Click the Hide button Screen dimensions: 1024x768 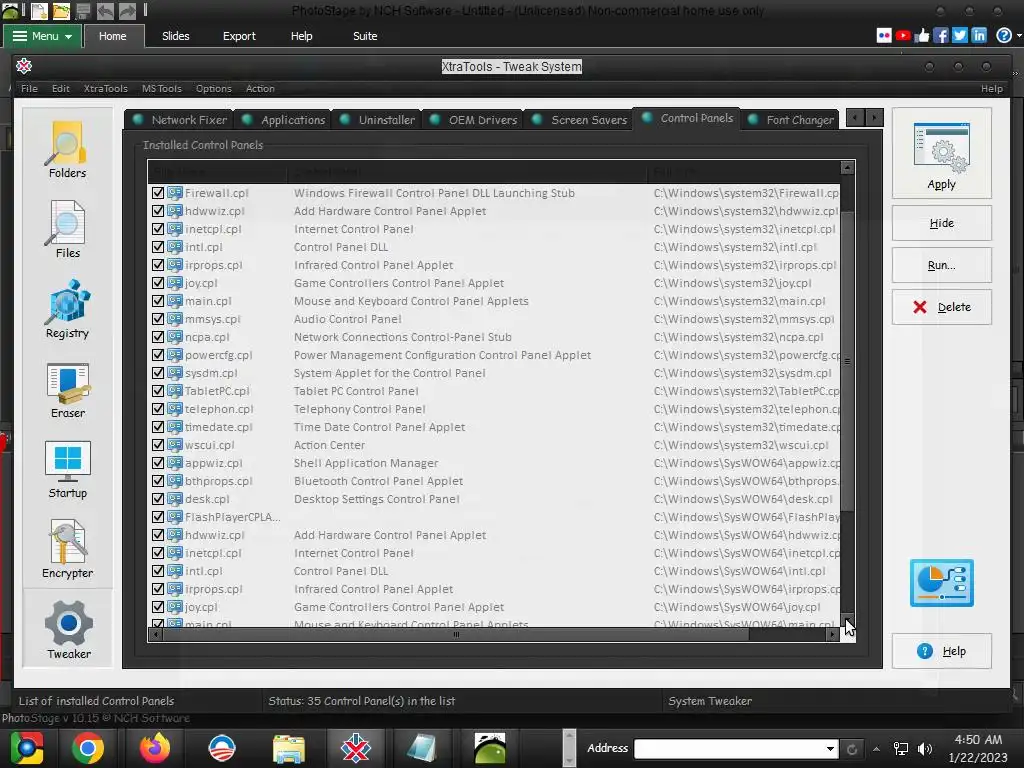[941, 223]
